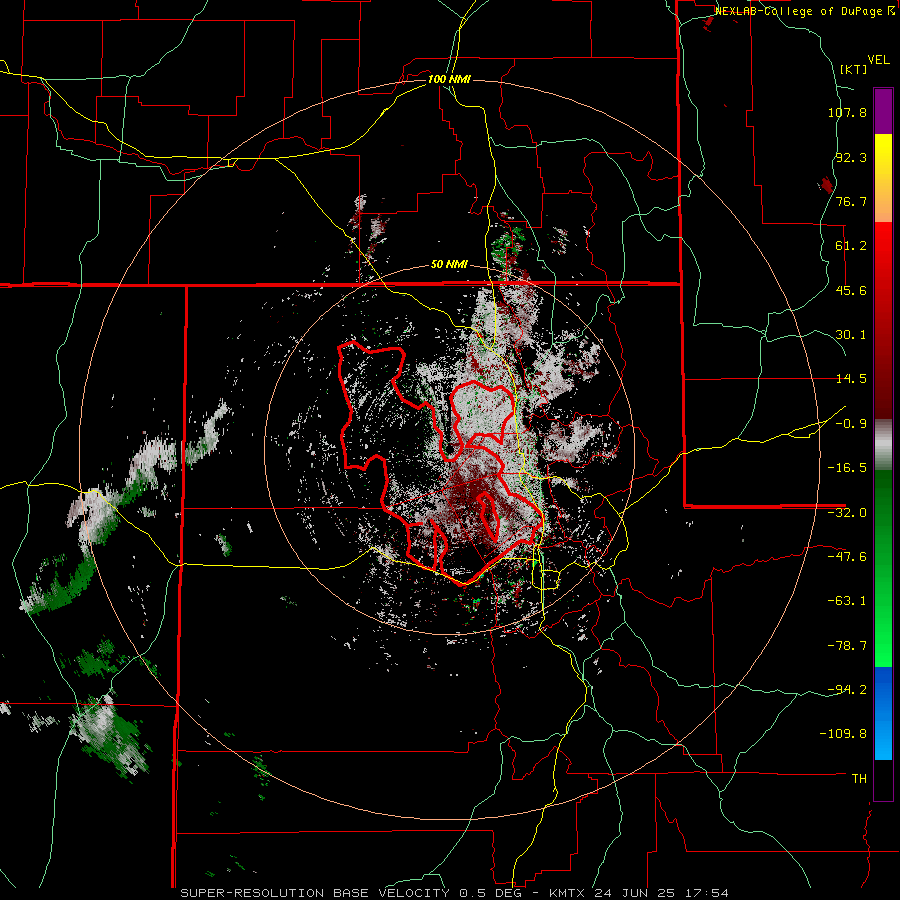The image size is (900, 900).
Task: Click the 61.2 scale value
Action: pyautogui.click(x=851, y=246)
